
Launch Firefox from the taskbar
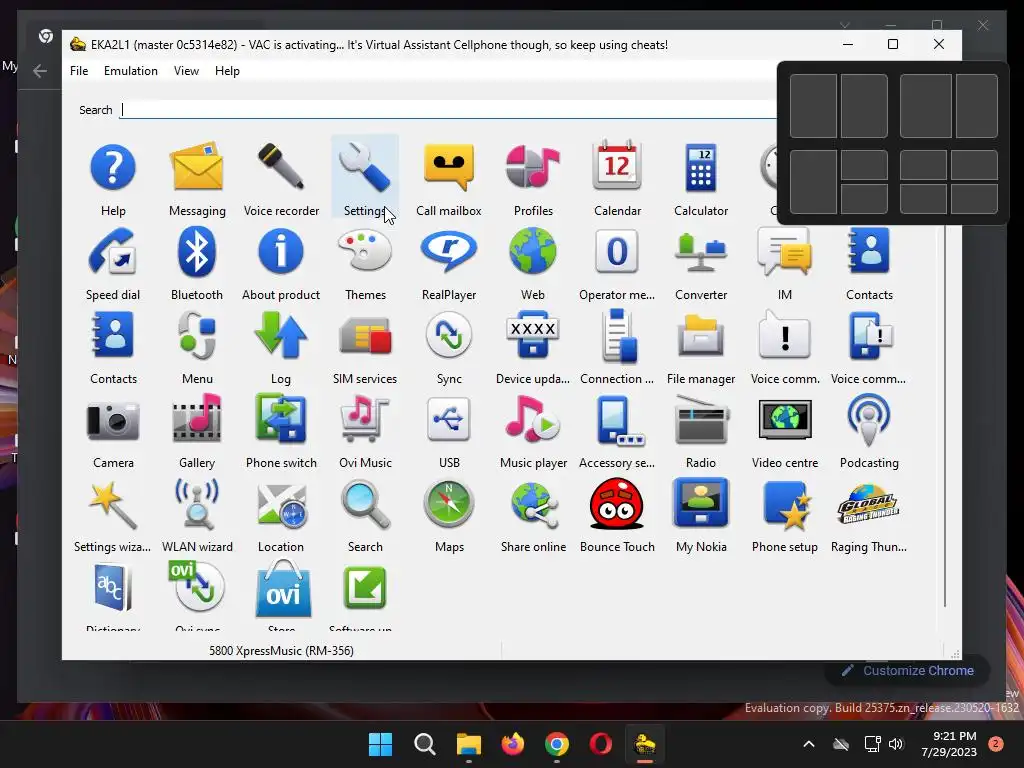pos(513,744)
